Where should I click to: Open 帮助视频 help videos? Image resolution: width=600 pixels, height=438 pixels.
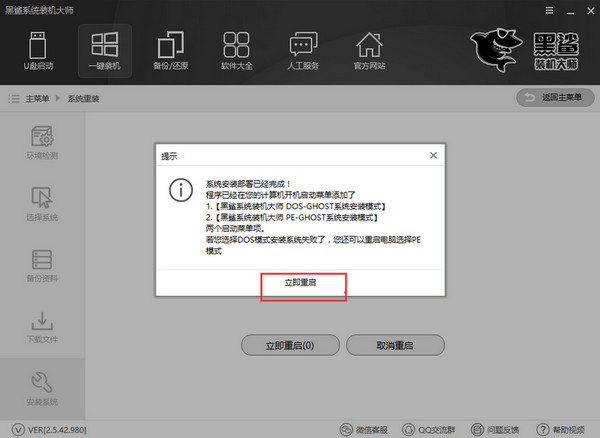click(561, 430)
